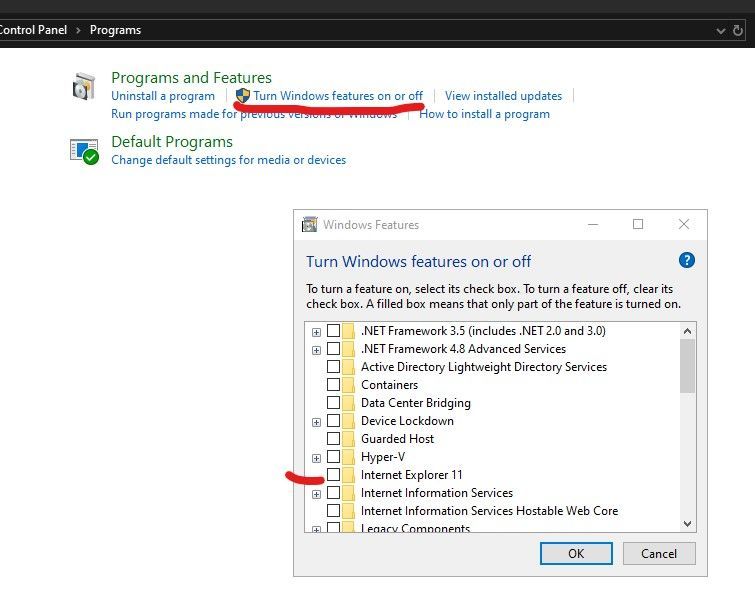Enable Active Directory Lightweight Directory Services checkbox
Screen dimensions: 755x601
333,366
